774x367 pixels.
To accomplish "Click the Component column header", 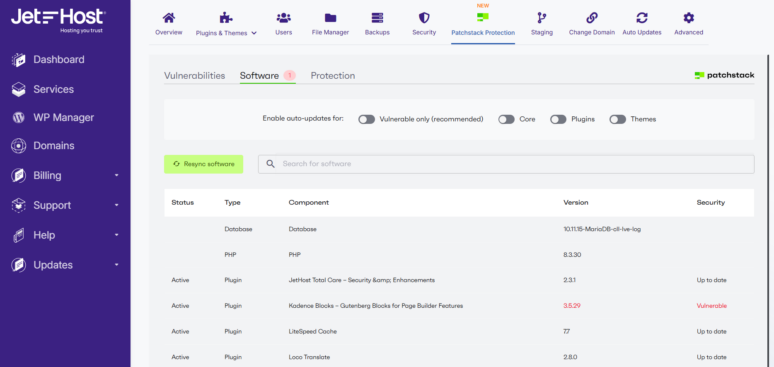I will pos(309,203).
